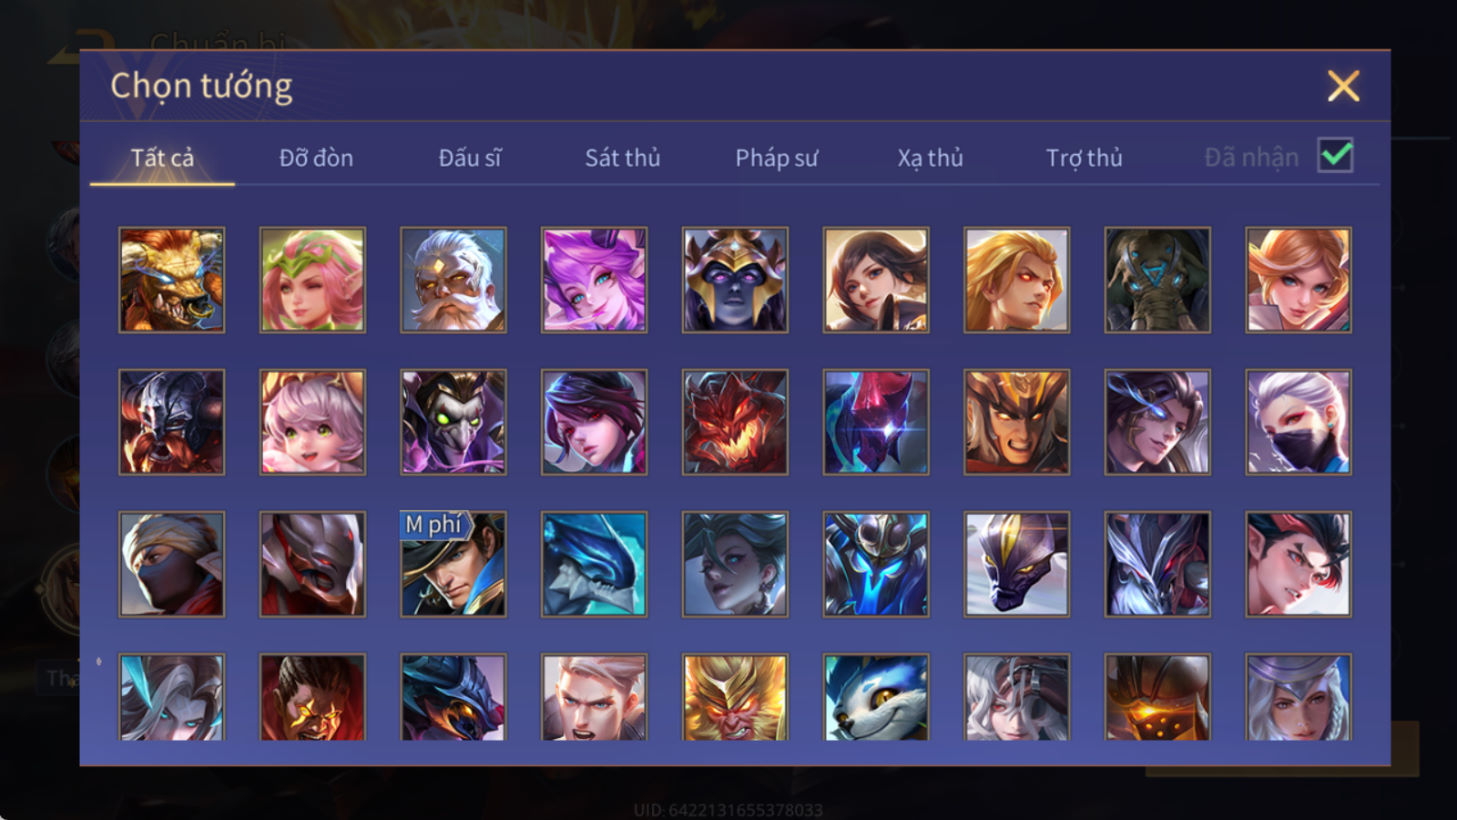The height and width of the screenshot is (820, 1457).
Task: Select the masked white-haired ninja hero
Action: (x=1298, y=422)
